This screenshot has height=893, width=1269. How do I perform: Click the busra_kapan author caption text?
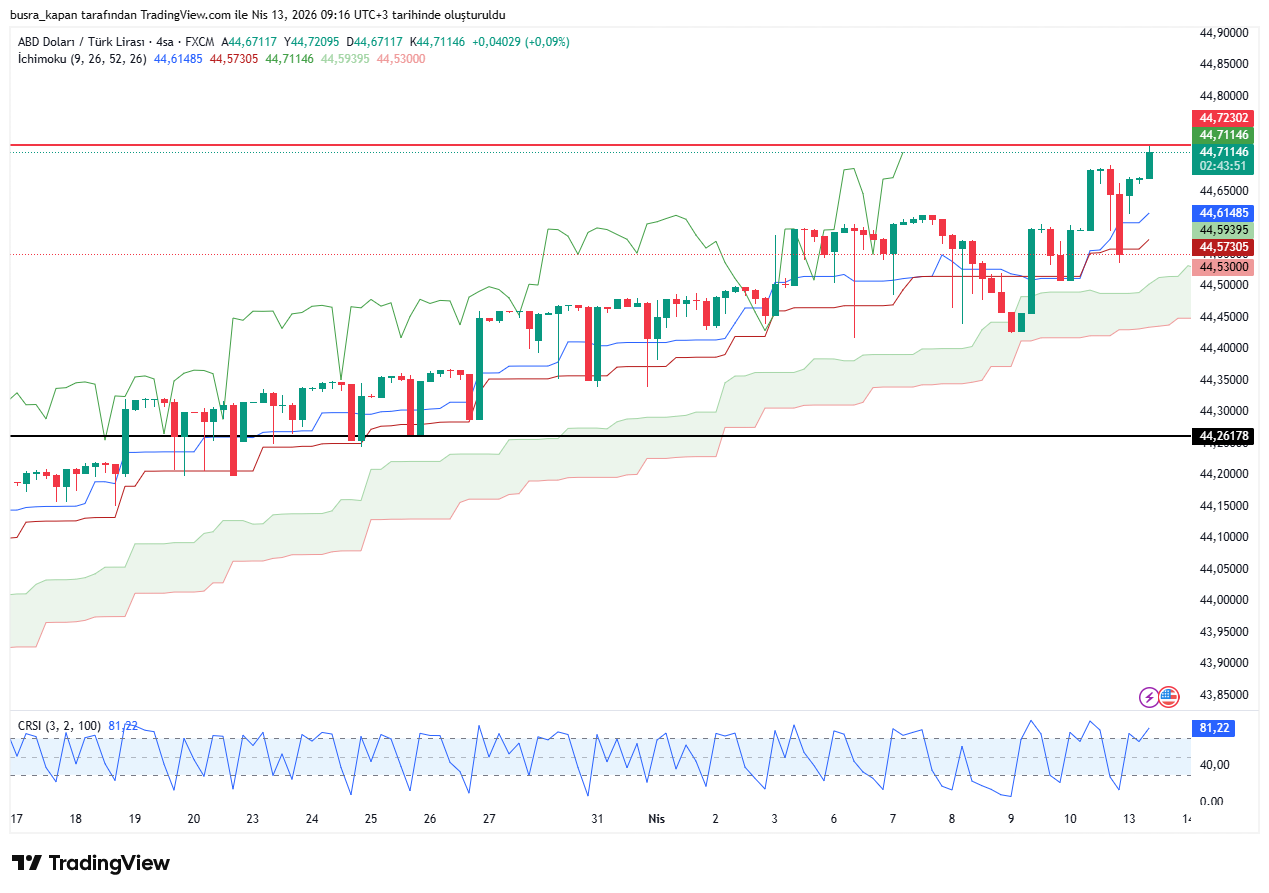coord(257,15)
